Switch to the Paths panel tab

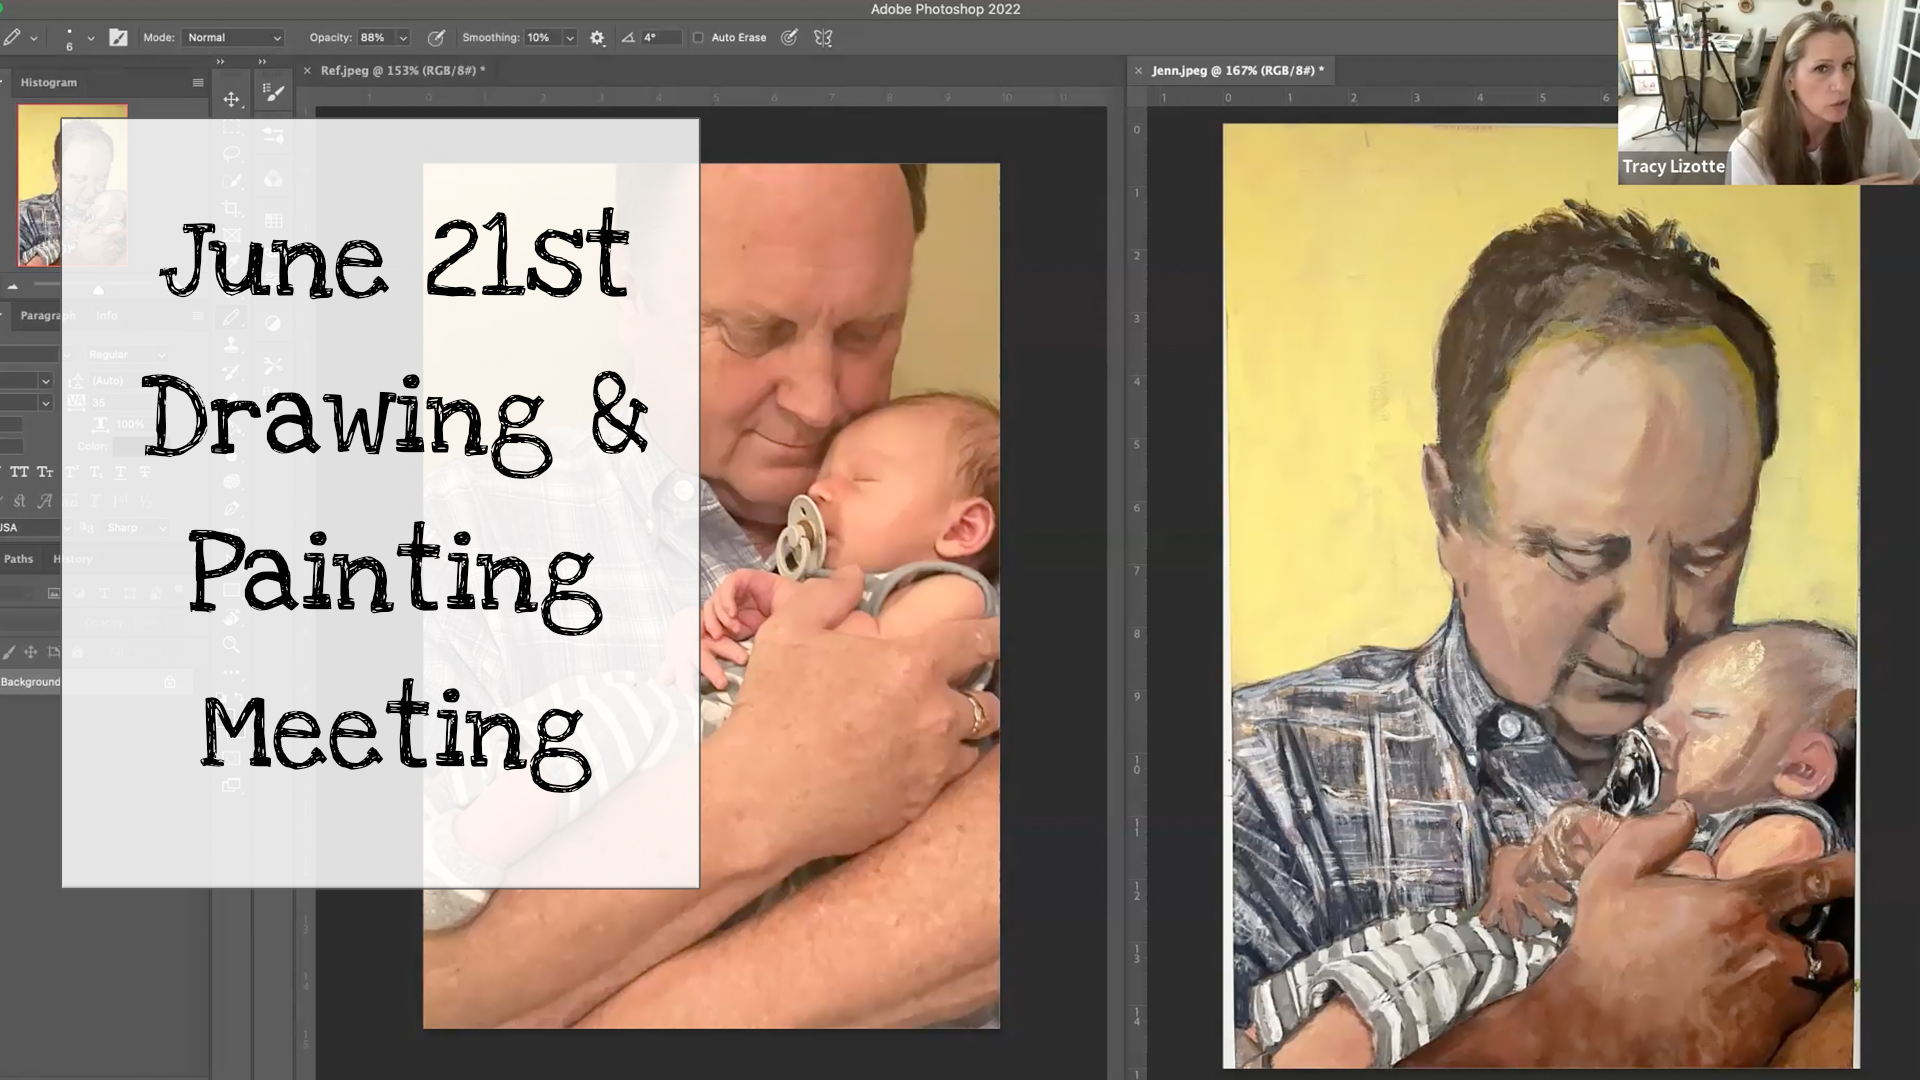[18, 559]
